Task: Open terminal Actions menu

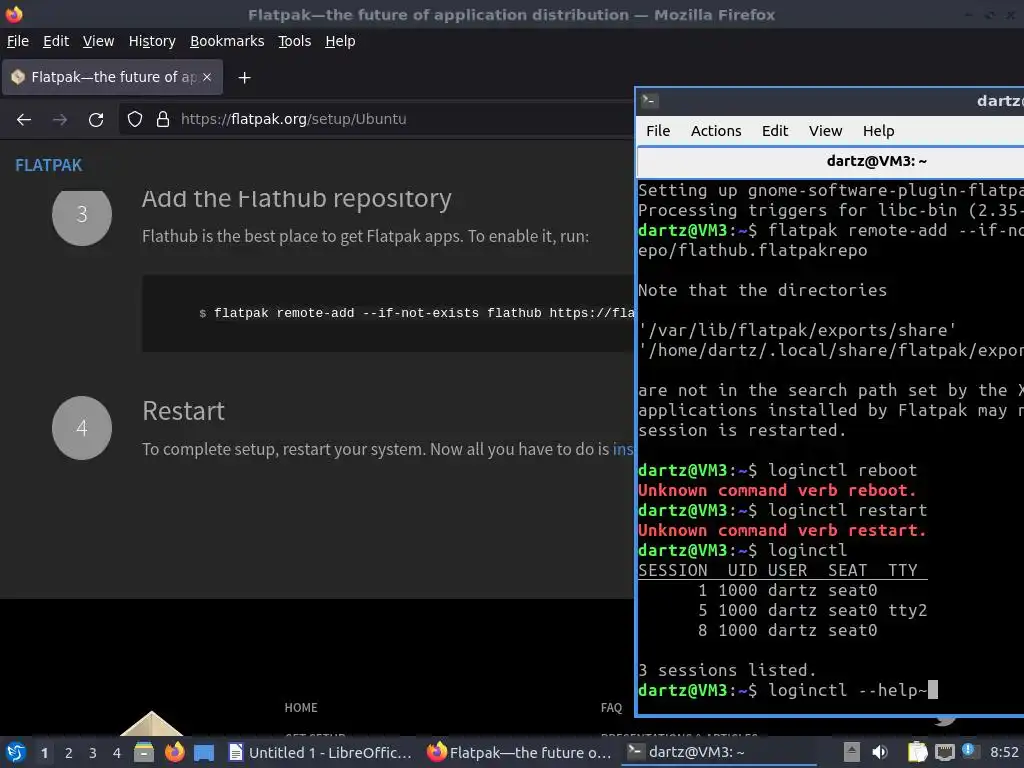Action: [x=716, y=131]
